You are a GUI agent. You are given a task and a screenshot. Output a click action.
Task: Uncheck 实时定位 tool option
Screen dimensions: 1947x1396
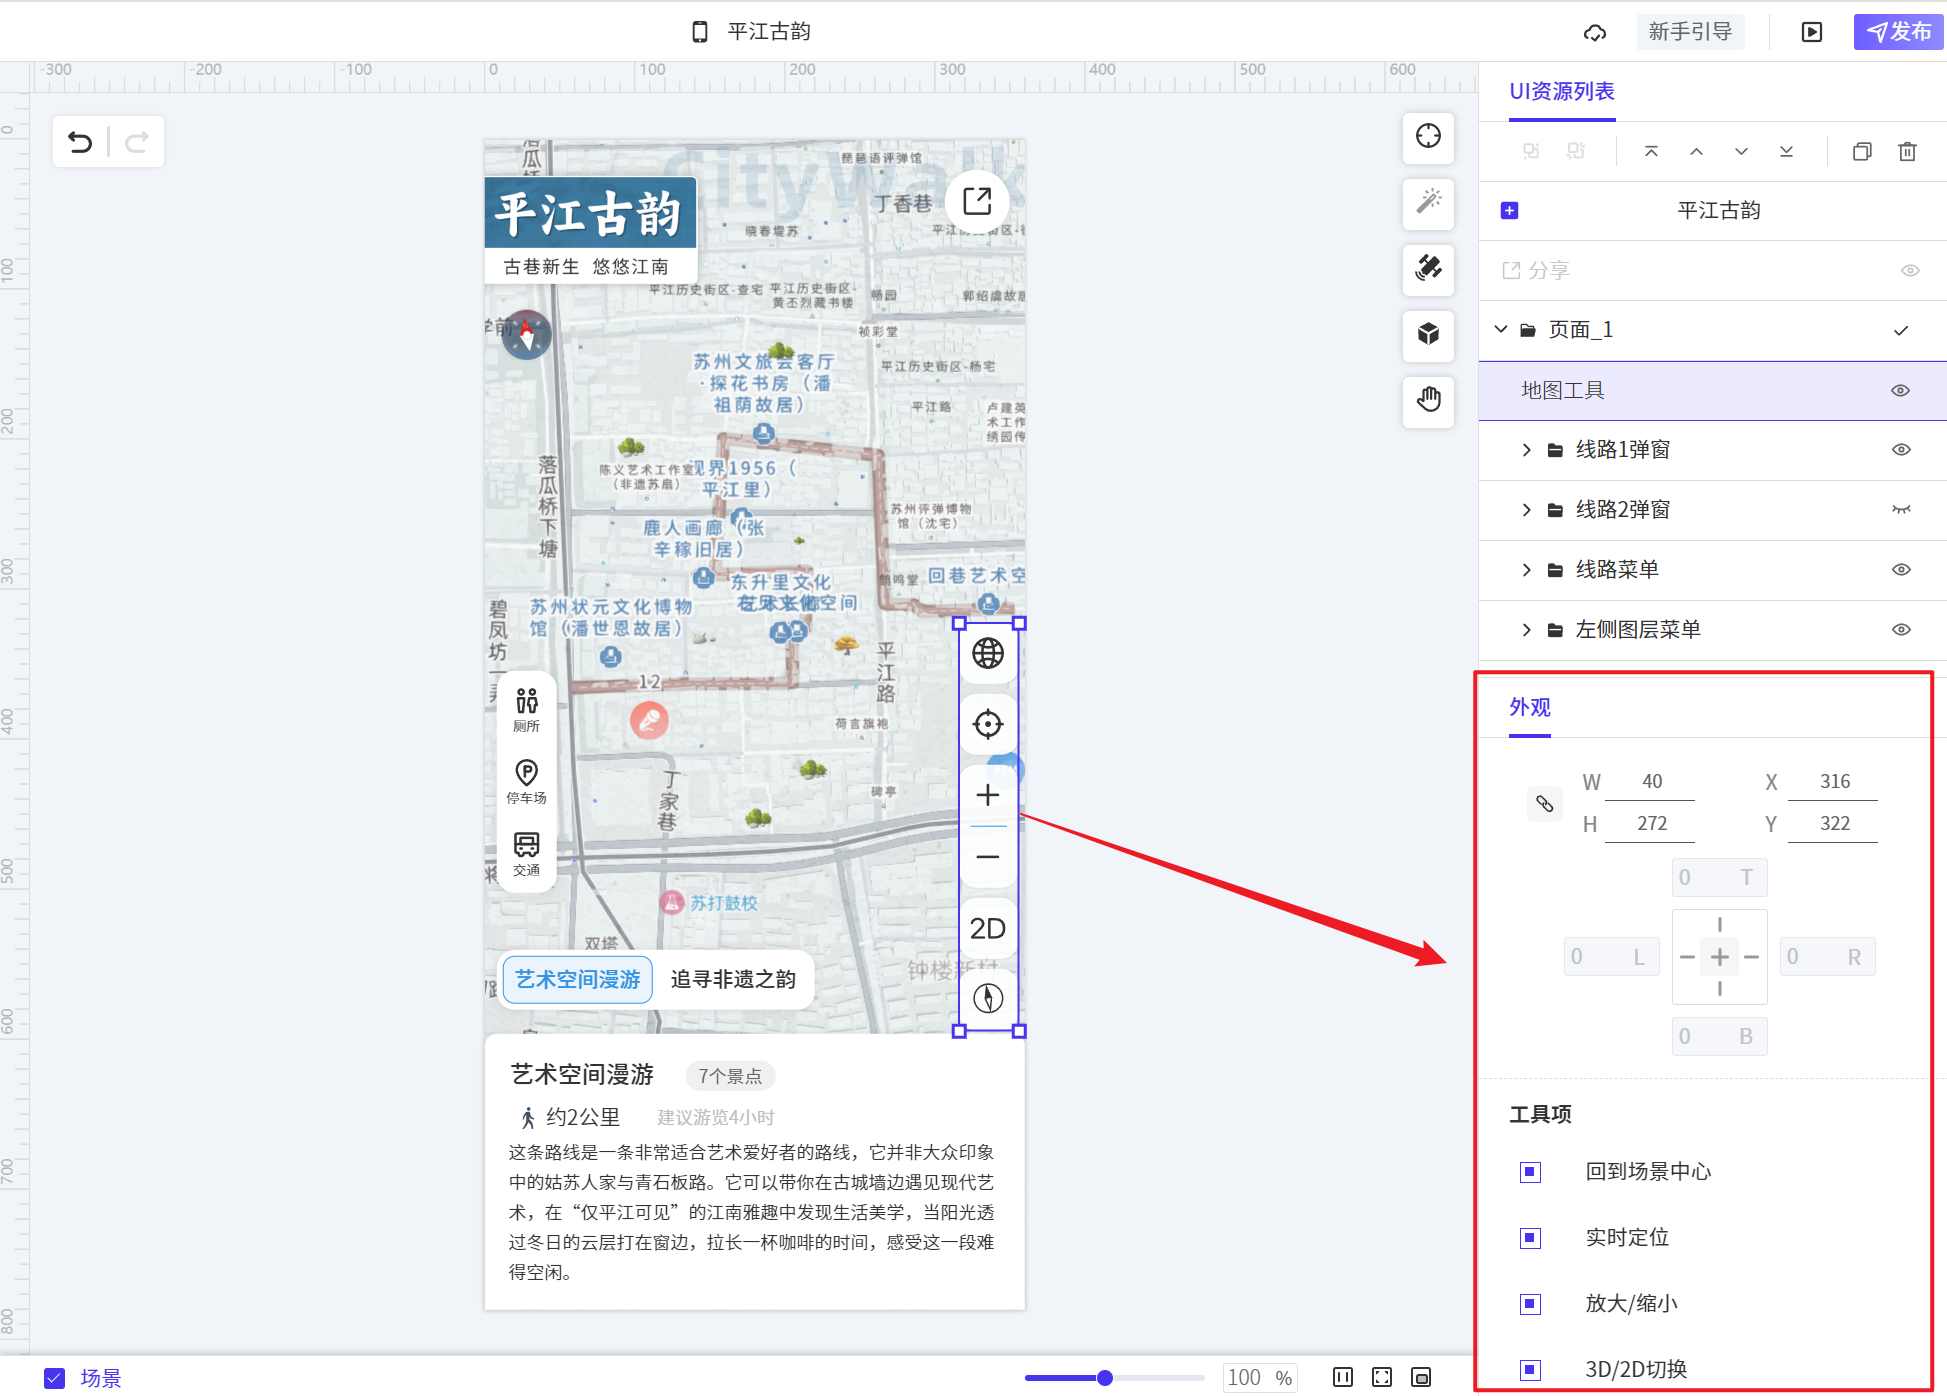[1530, 1238]
